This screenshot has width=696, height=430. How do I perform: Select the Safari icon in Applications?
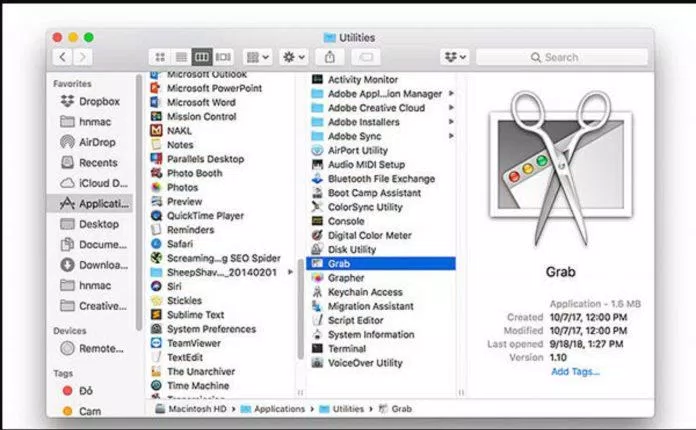(x=157, y=243)
